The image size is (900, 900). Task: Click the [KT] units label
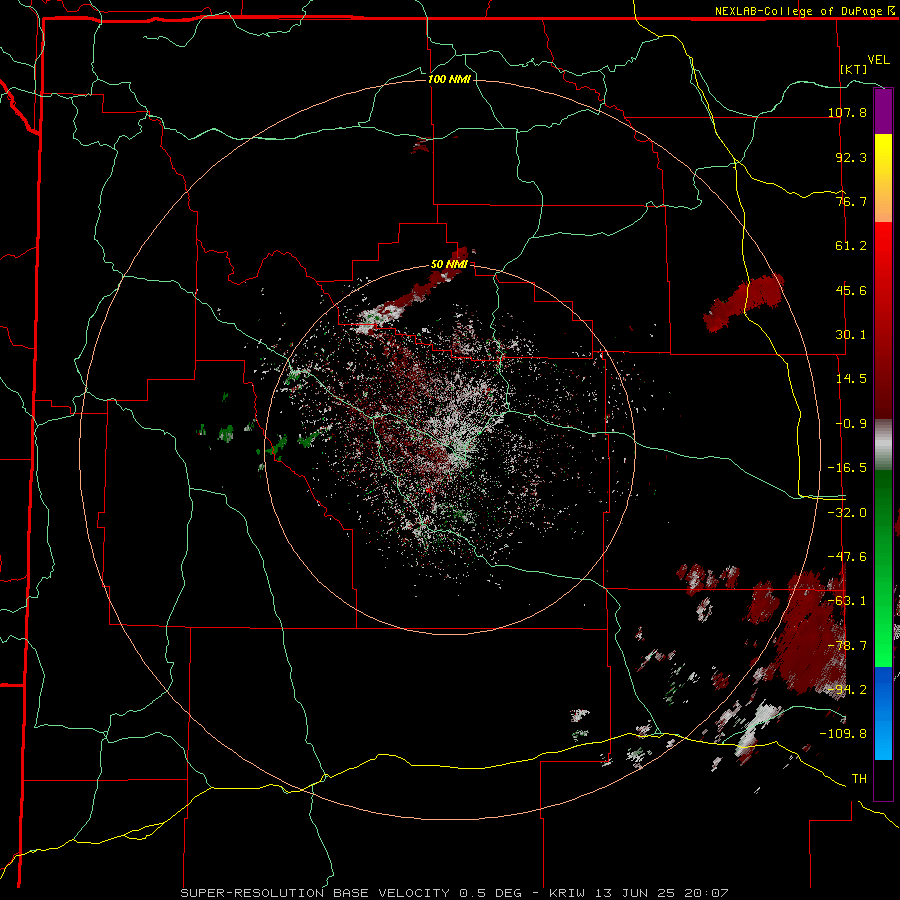point(854,69)
